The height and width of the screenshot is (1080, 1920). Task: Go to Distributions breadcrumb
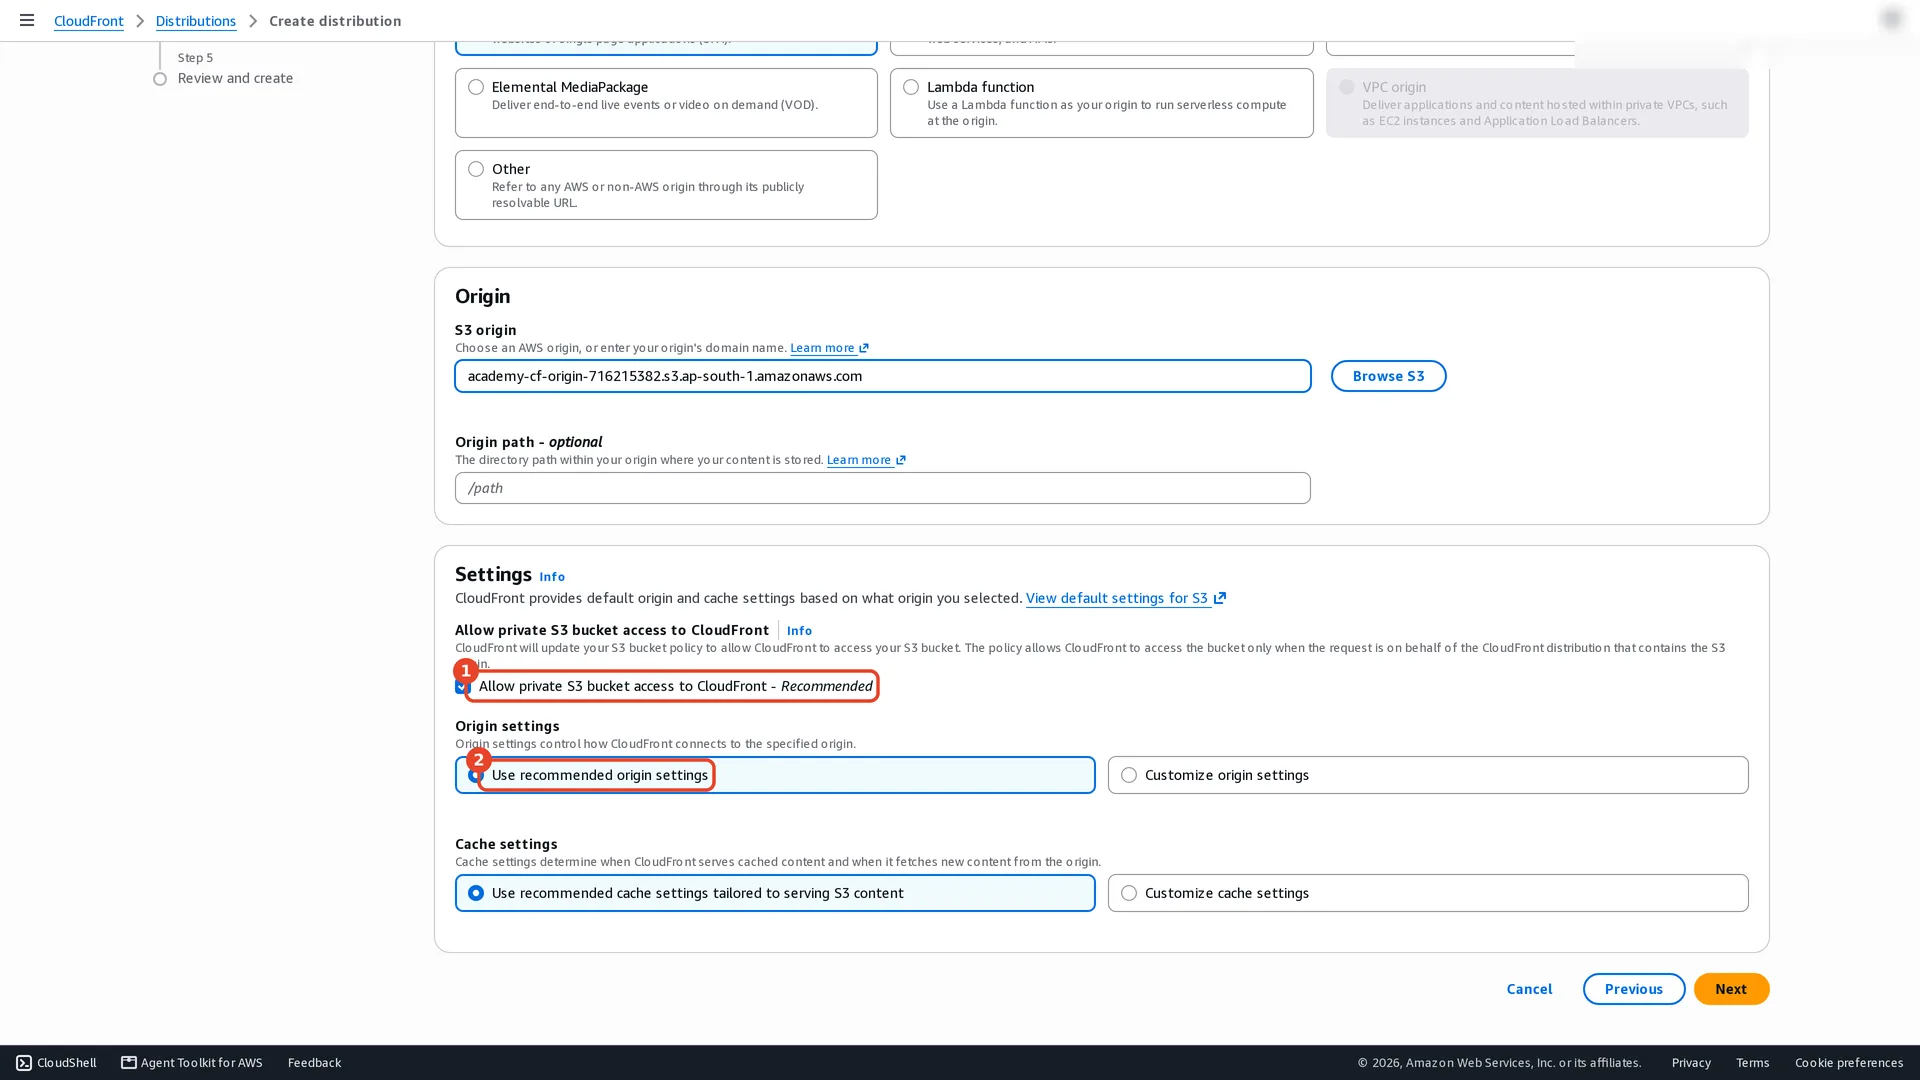pos(196,21)
